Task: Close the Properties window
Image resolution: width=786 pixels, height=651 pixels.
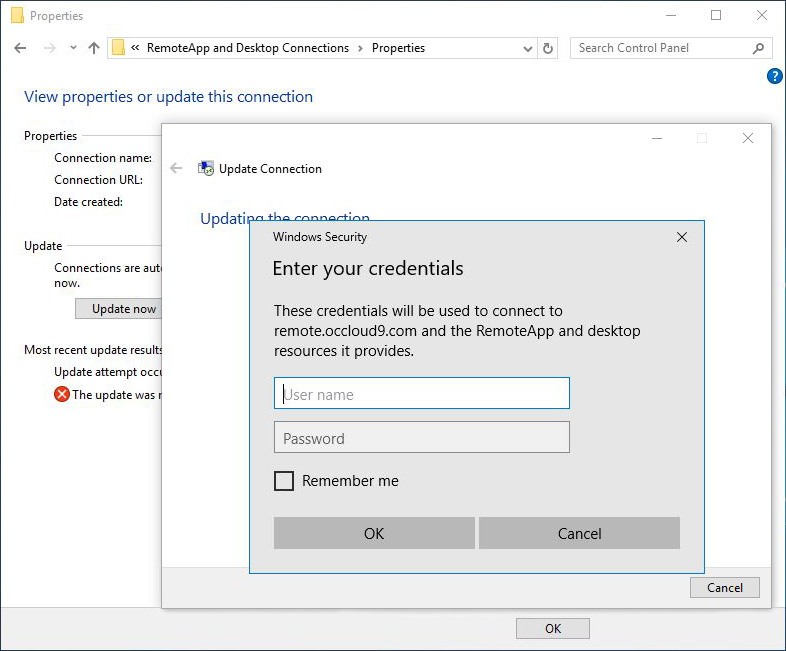Action: click(x=762, y=16)
